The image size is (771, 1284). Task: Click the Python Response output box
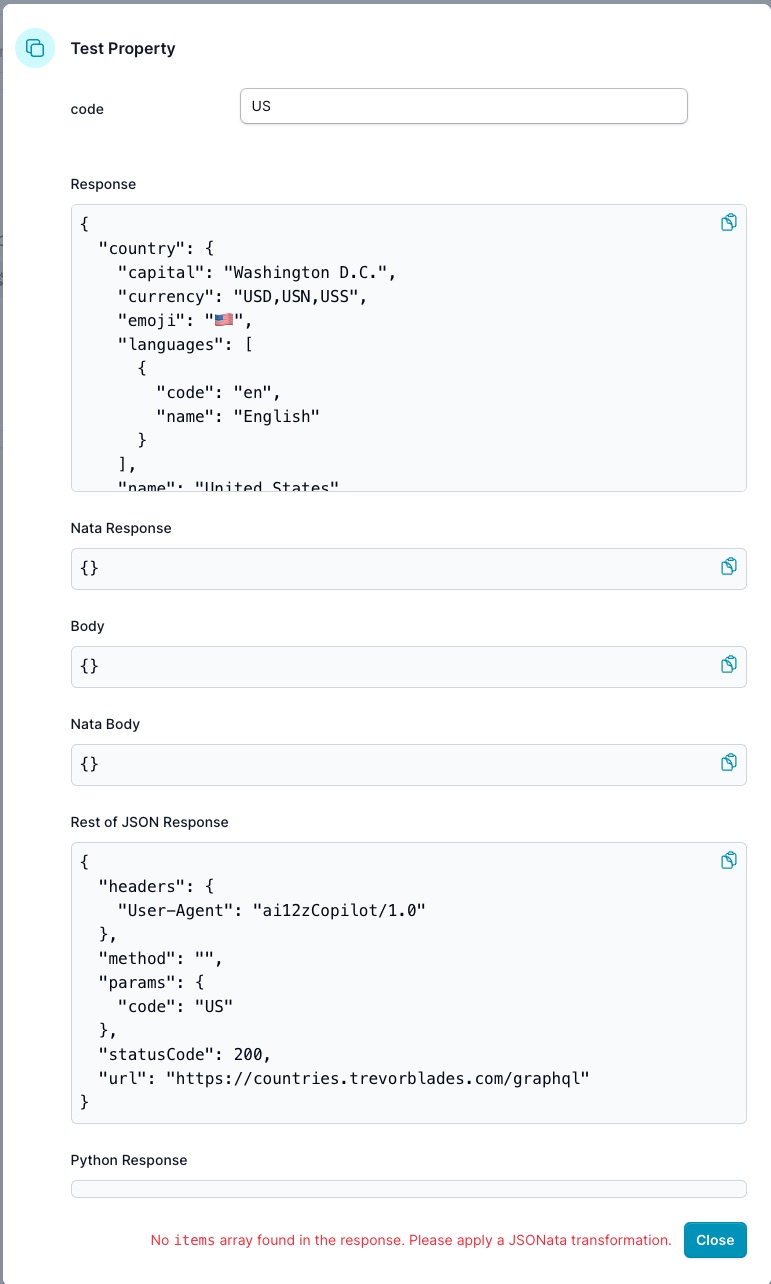408,1188
